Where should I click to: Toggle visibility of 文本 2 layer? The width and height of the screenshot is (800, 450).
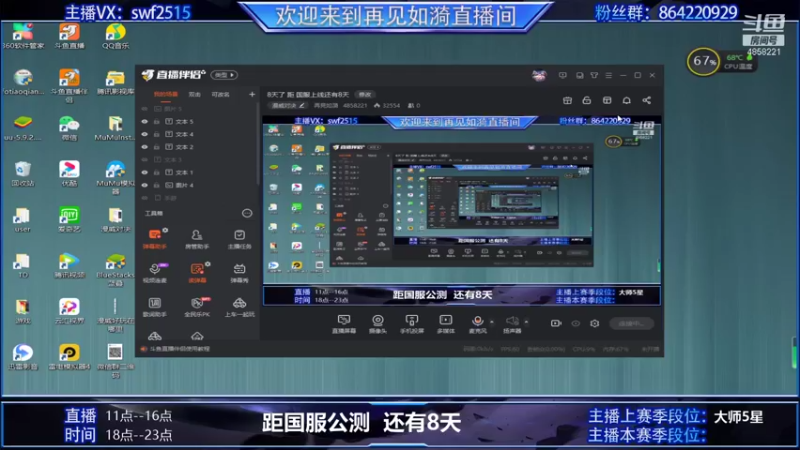click(x=144, y=147)
